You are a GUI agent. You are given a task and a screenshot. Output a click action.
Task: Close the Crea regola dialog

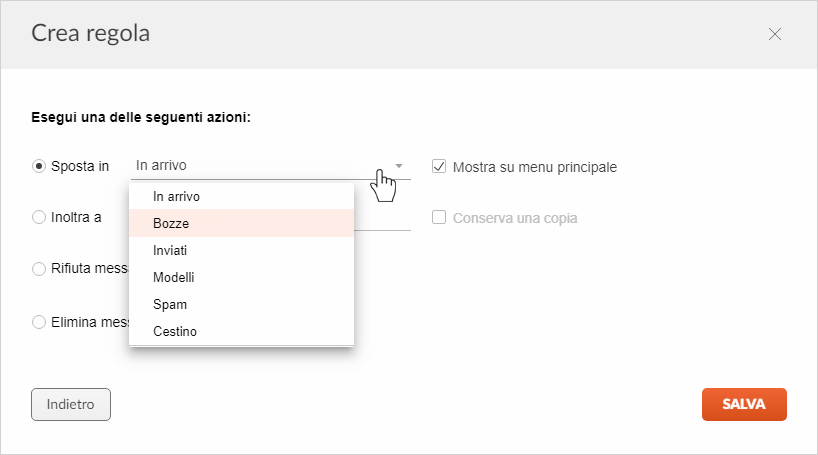[775, 34]
